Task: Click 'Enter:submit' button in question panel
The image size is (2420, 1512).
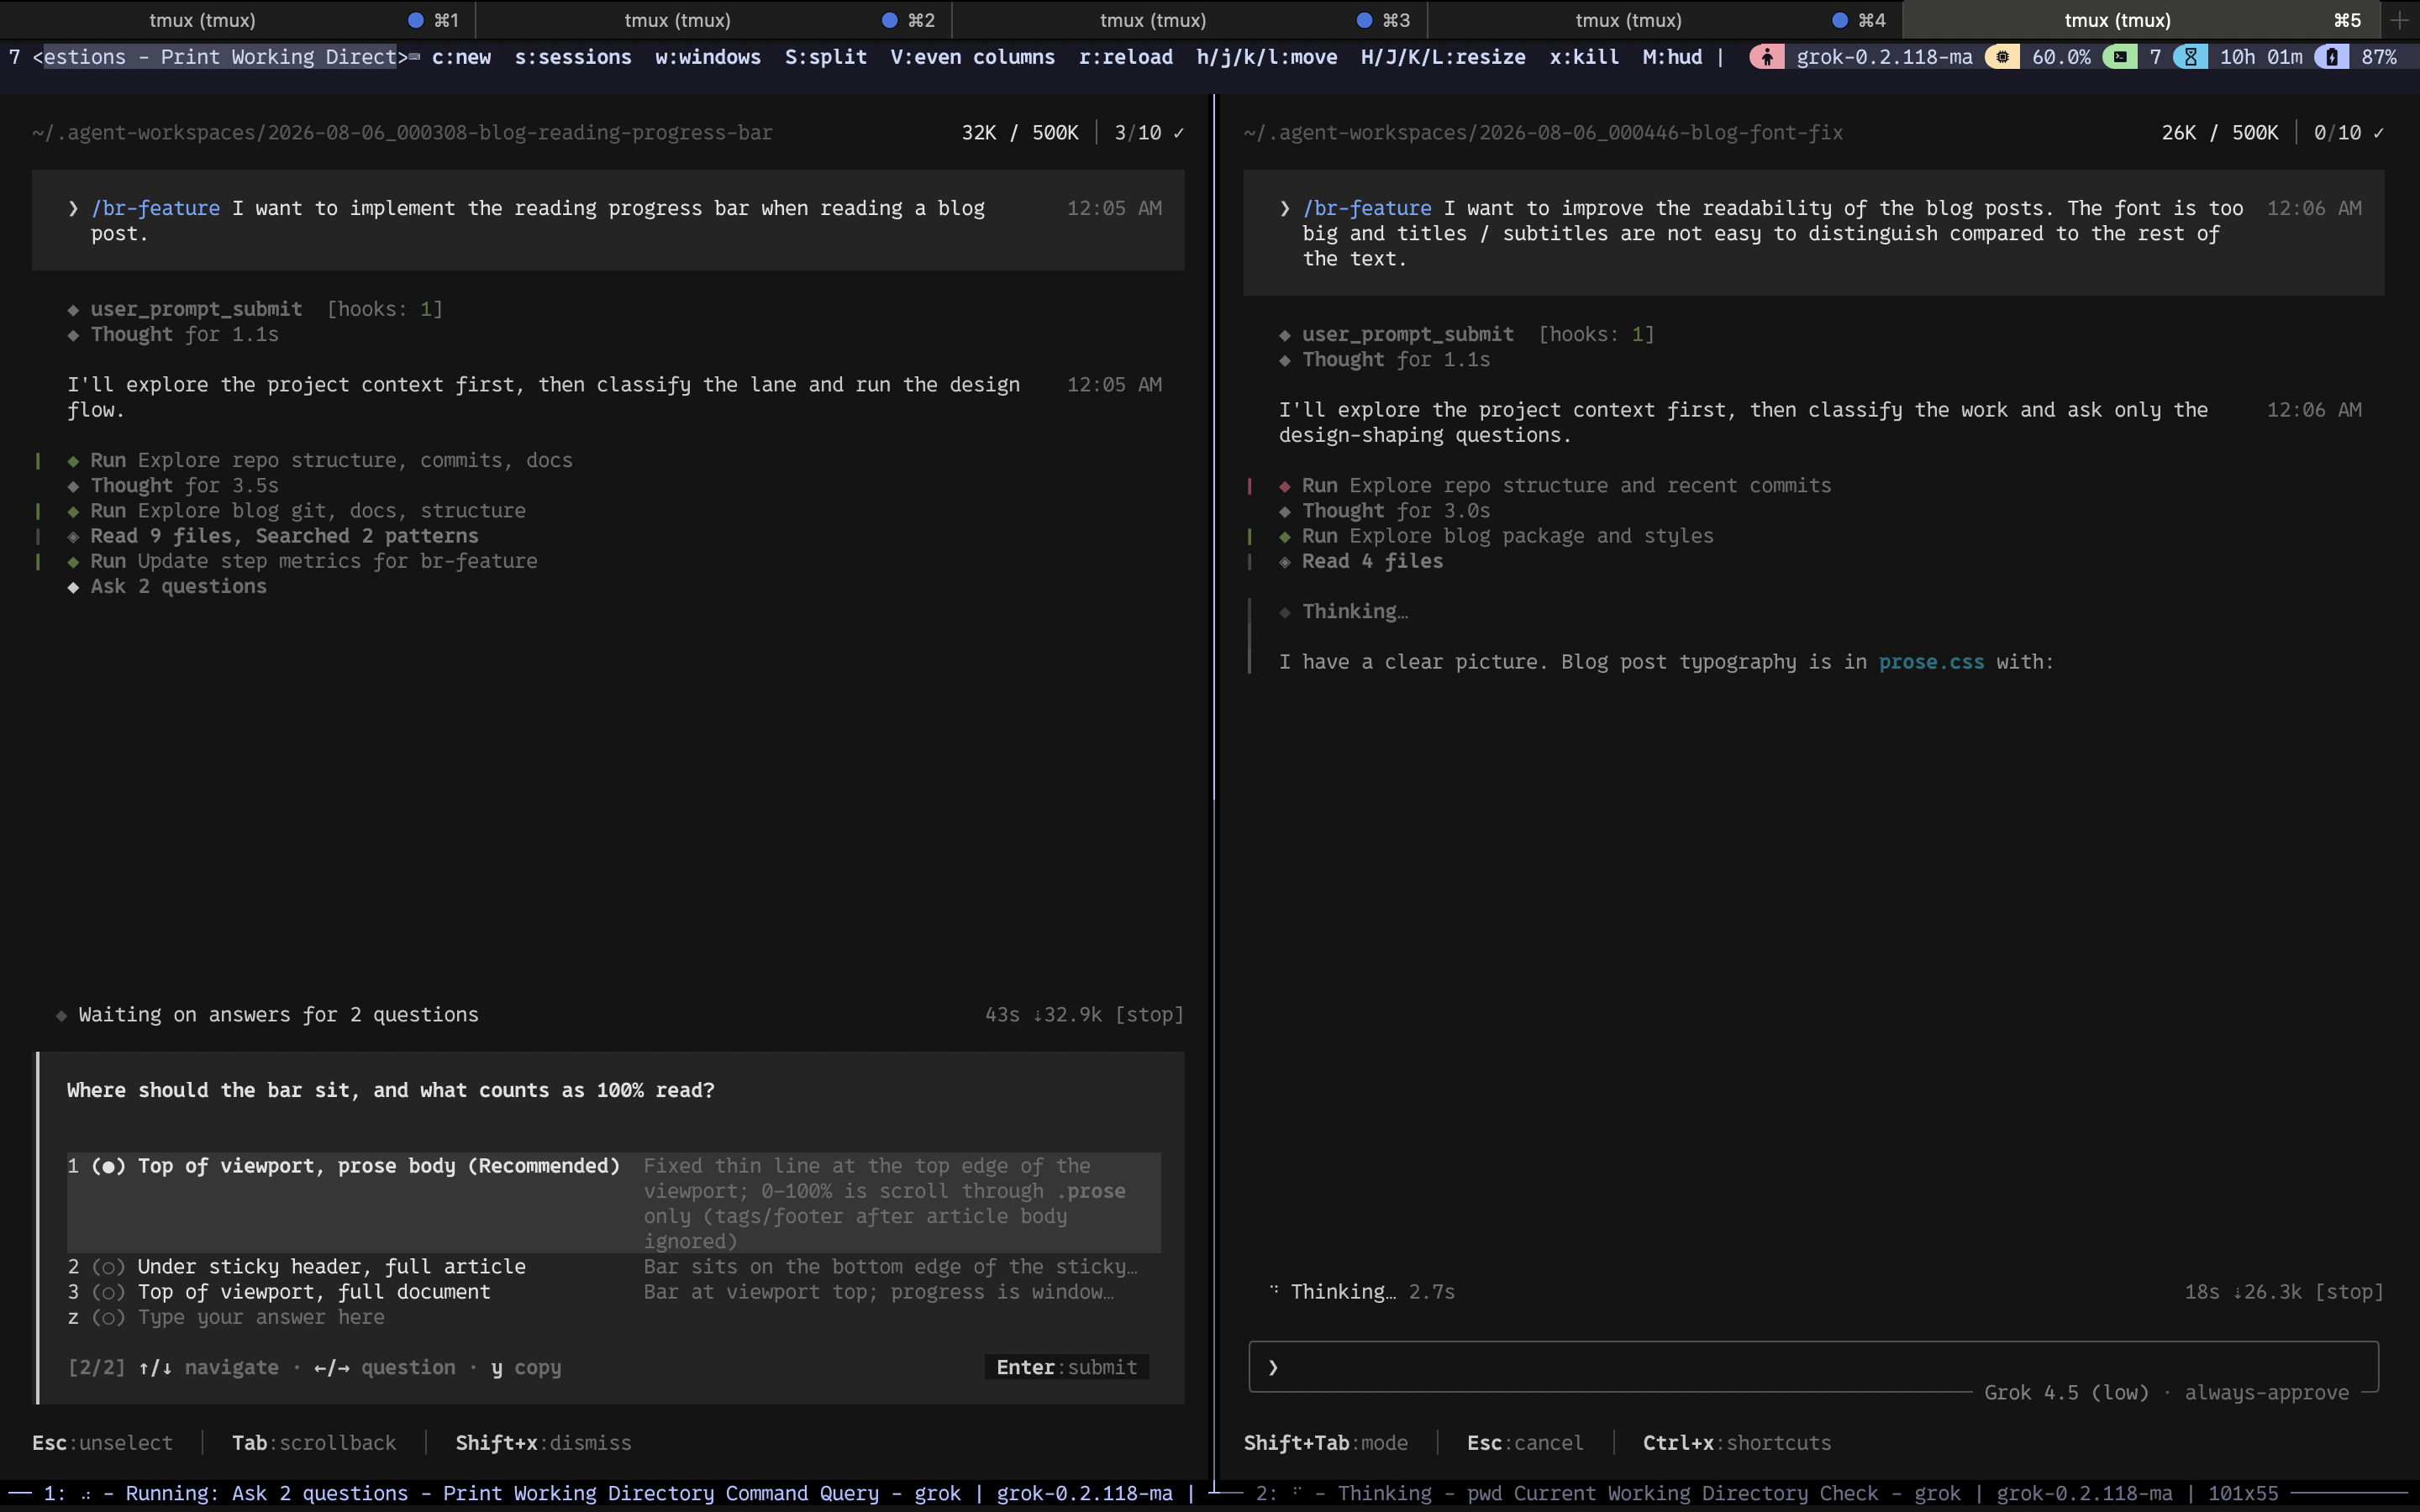Action: [1066, 1367]
